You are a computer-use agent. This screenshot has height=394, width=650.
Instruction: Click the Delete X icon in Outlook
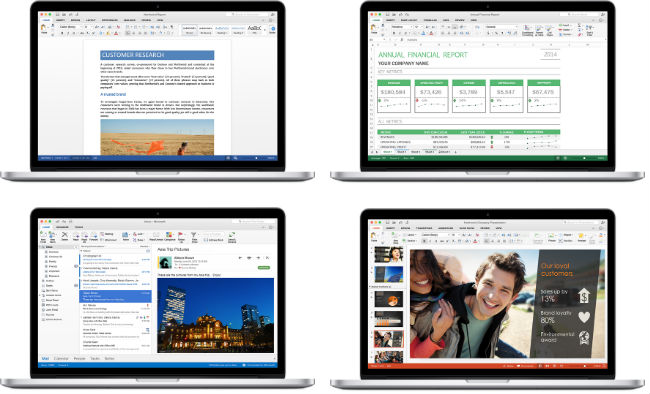coord(65,236)
